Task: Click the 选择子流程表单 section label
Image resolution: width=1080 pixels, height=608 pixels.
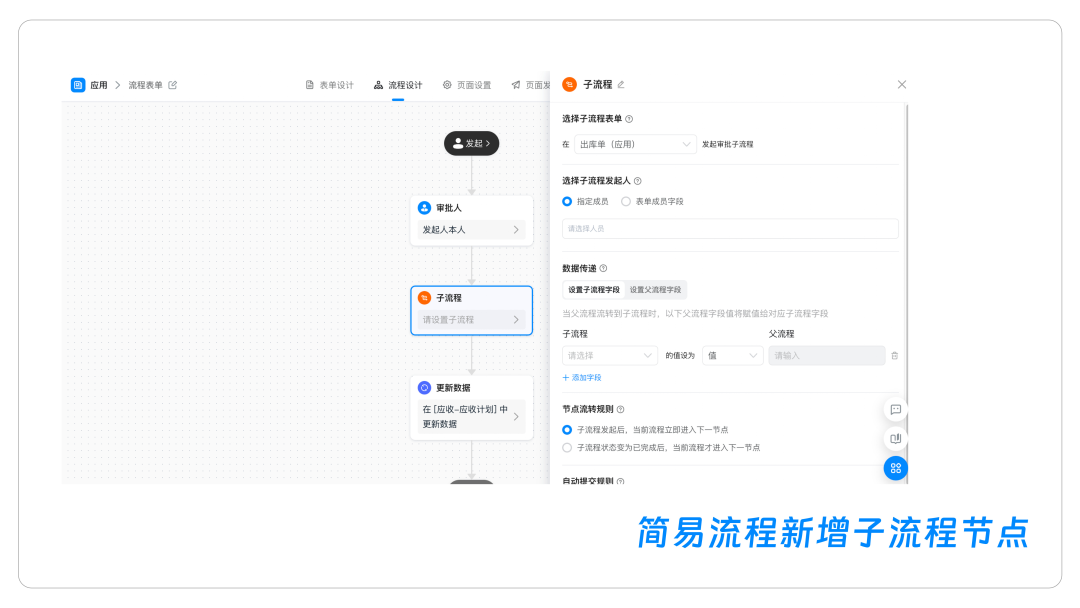Action: pyautogui.click(x=592, y=119)
